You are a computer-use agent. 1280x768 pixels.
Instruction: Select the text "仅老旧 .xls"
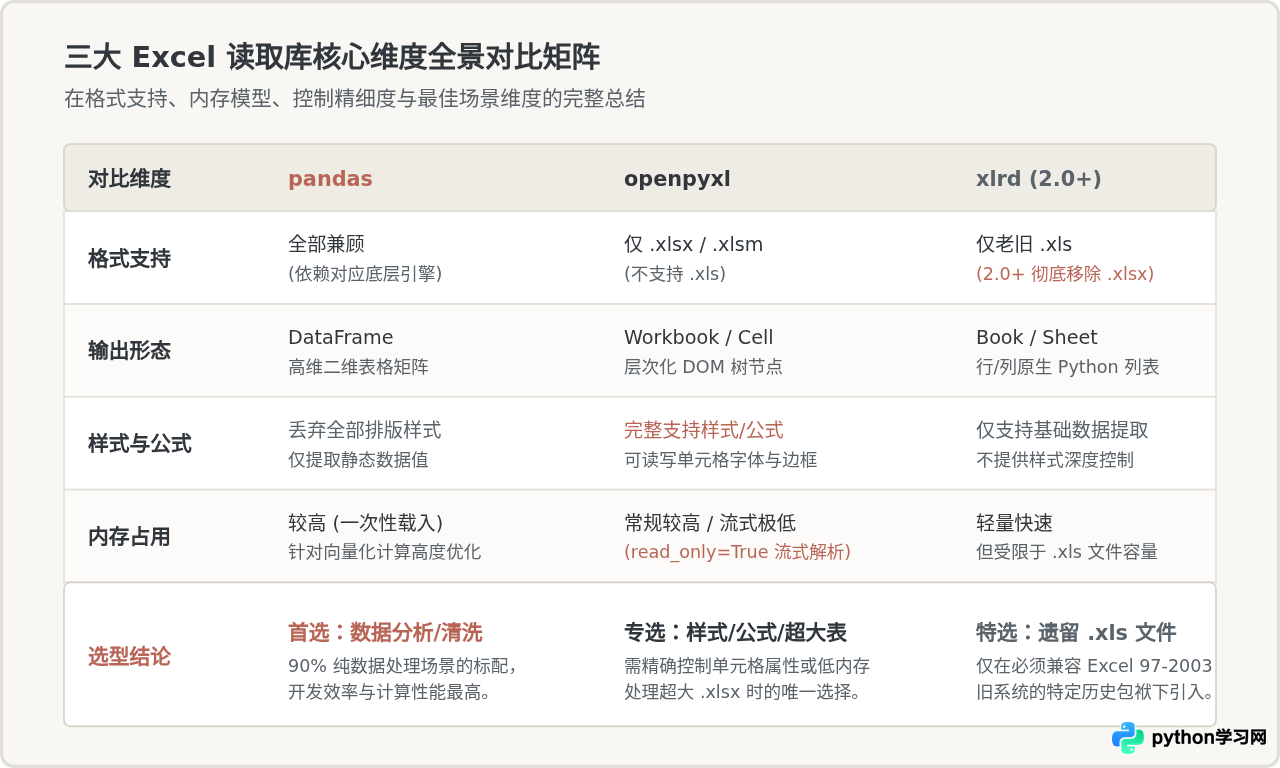pyautogui.click(x=1024, y=244)
